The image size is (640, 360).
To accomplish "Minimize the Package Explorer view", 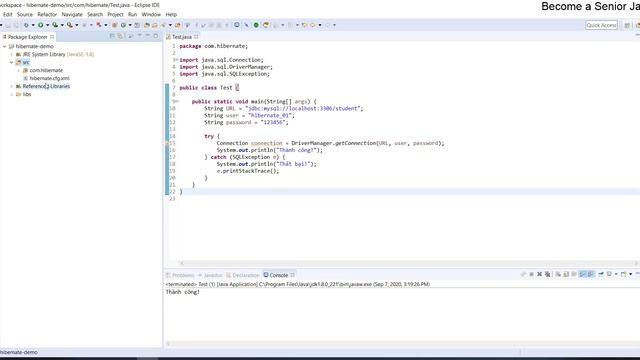I will click(x=148, y=36).
